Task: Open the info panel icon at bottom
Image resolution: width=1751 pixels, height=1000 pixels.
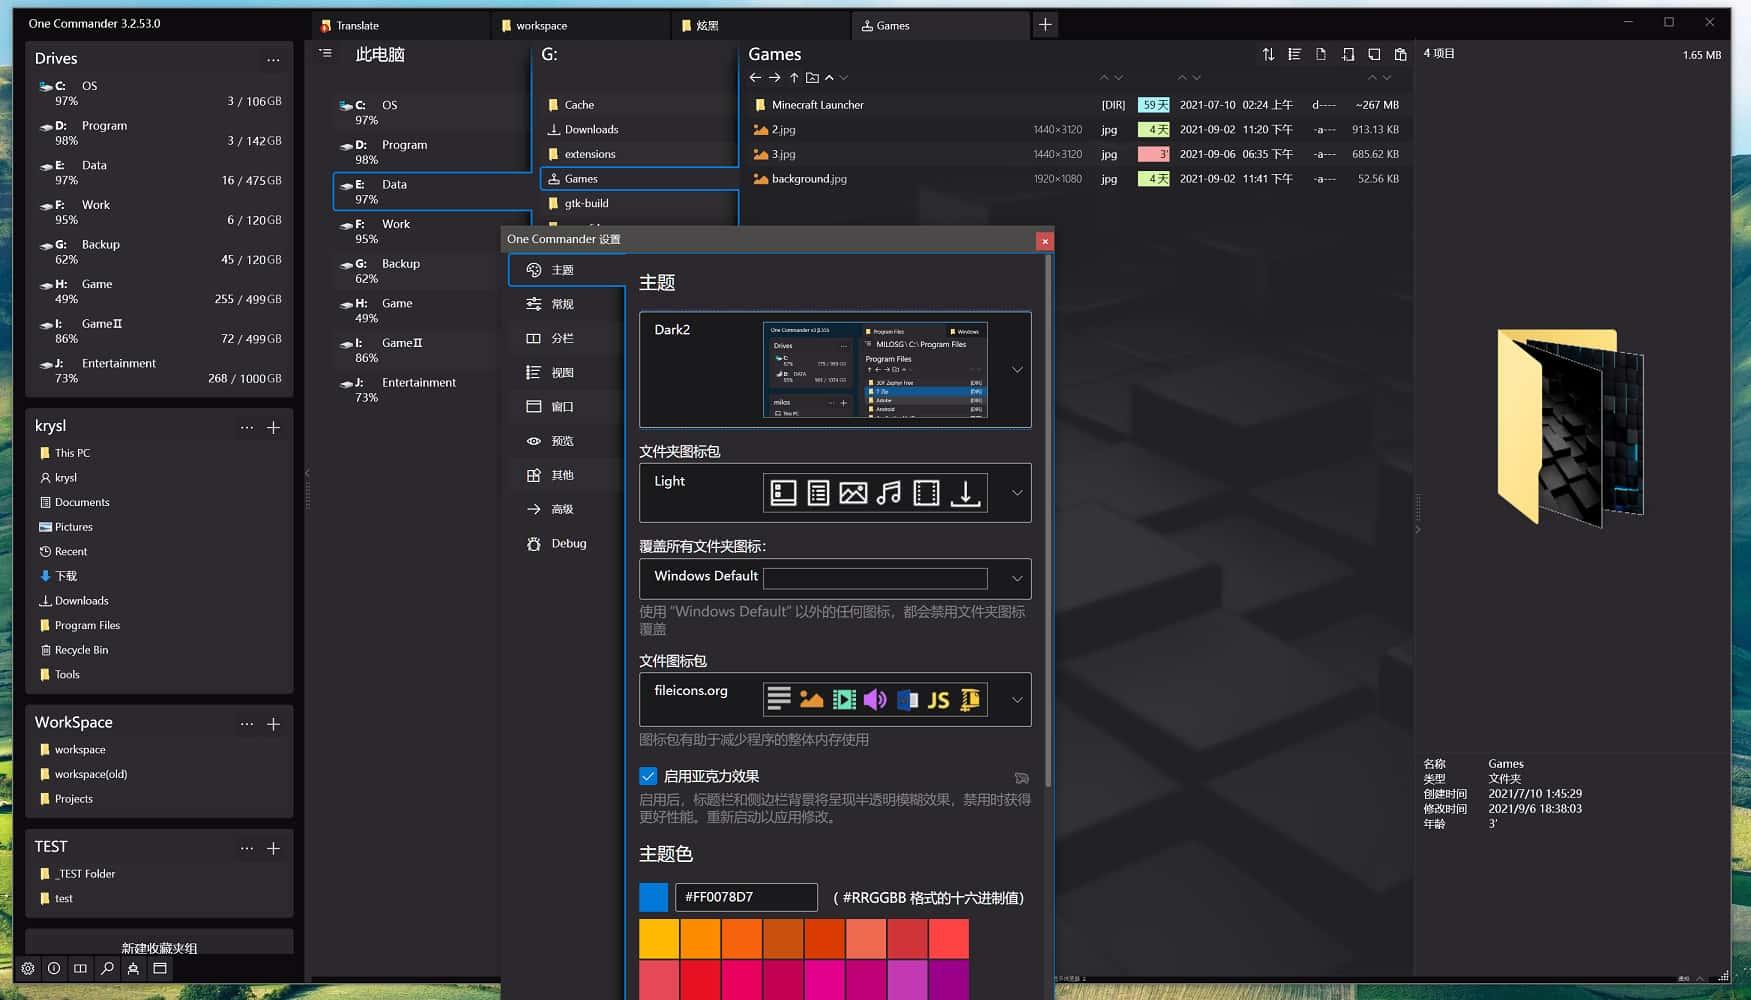Action: tap(53, 968)
